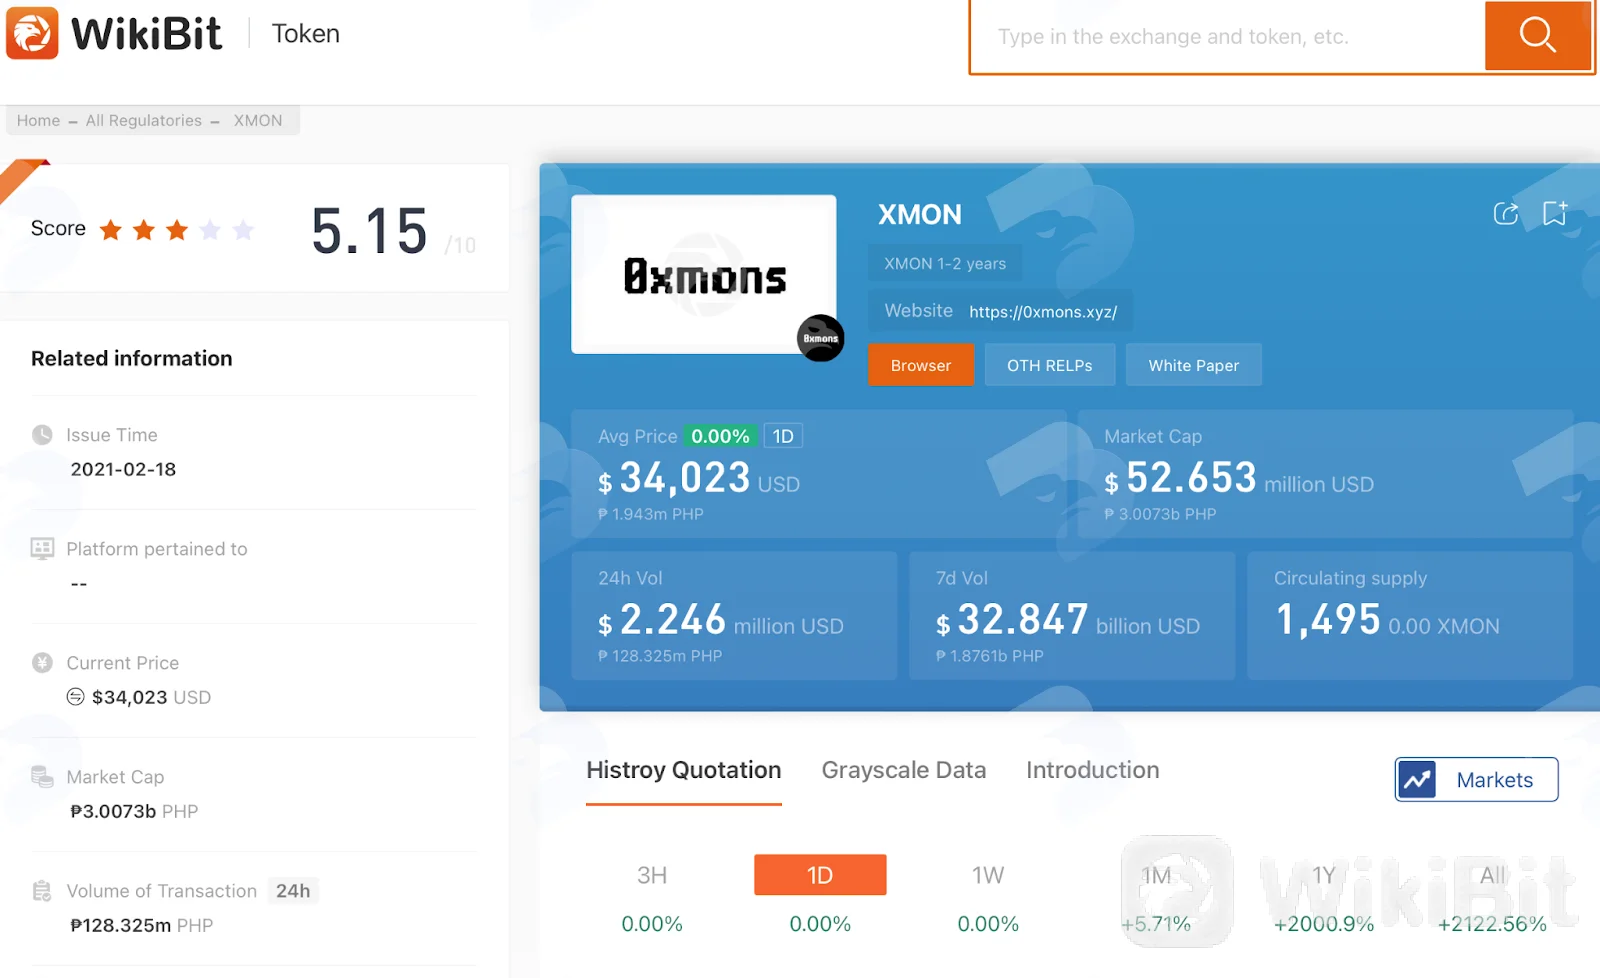Click the +2000.9% 1Y change
The width and height of the screenshot is (1600, 978).
[1324, 924]
